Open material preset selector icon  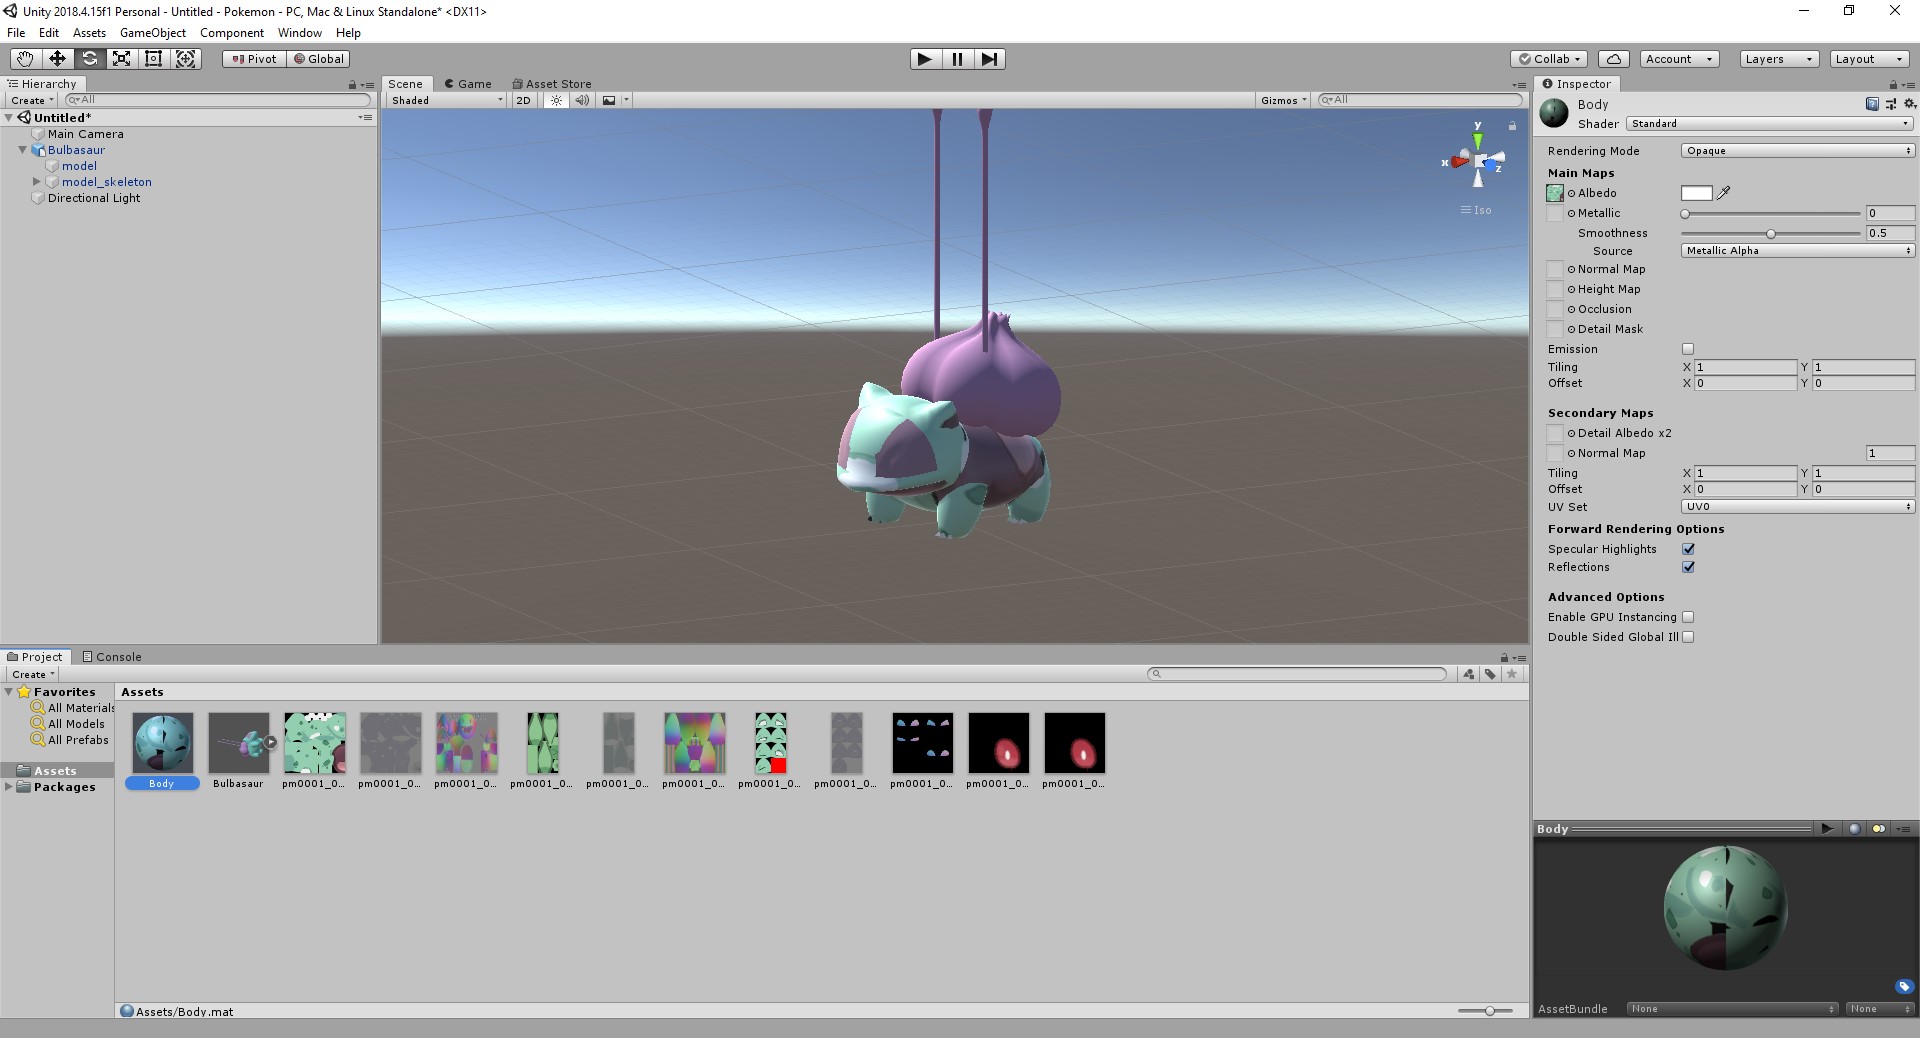tap(1890, 104)
